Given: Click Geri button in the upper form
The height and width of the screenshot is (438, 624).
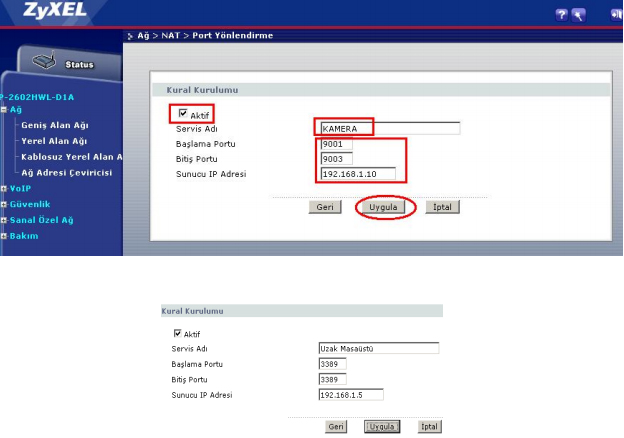Looking at the screenshot, I should 324,207.
